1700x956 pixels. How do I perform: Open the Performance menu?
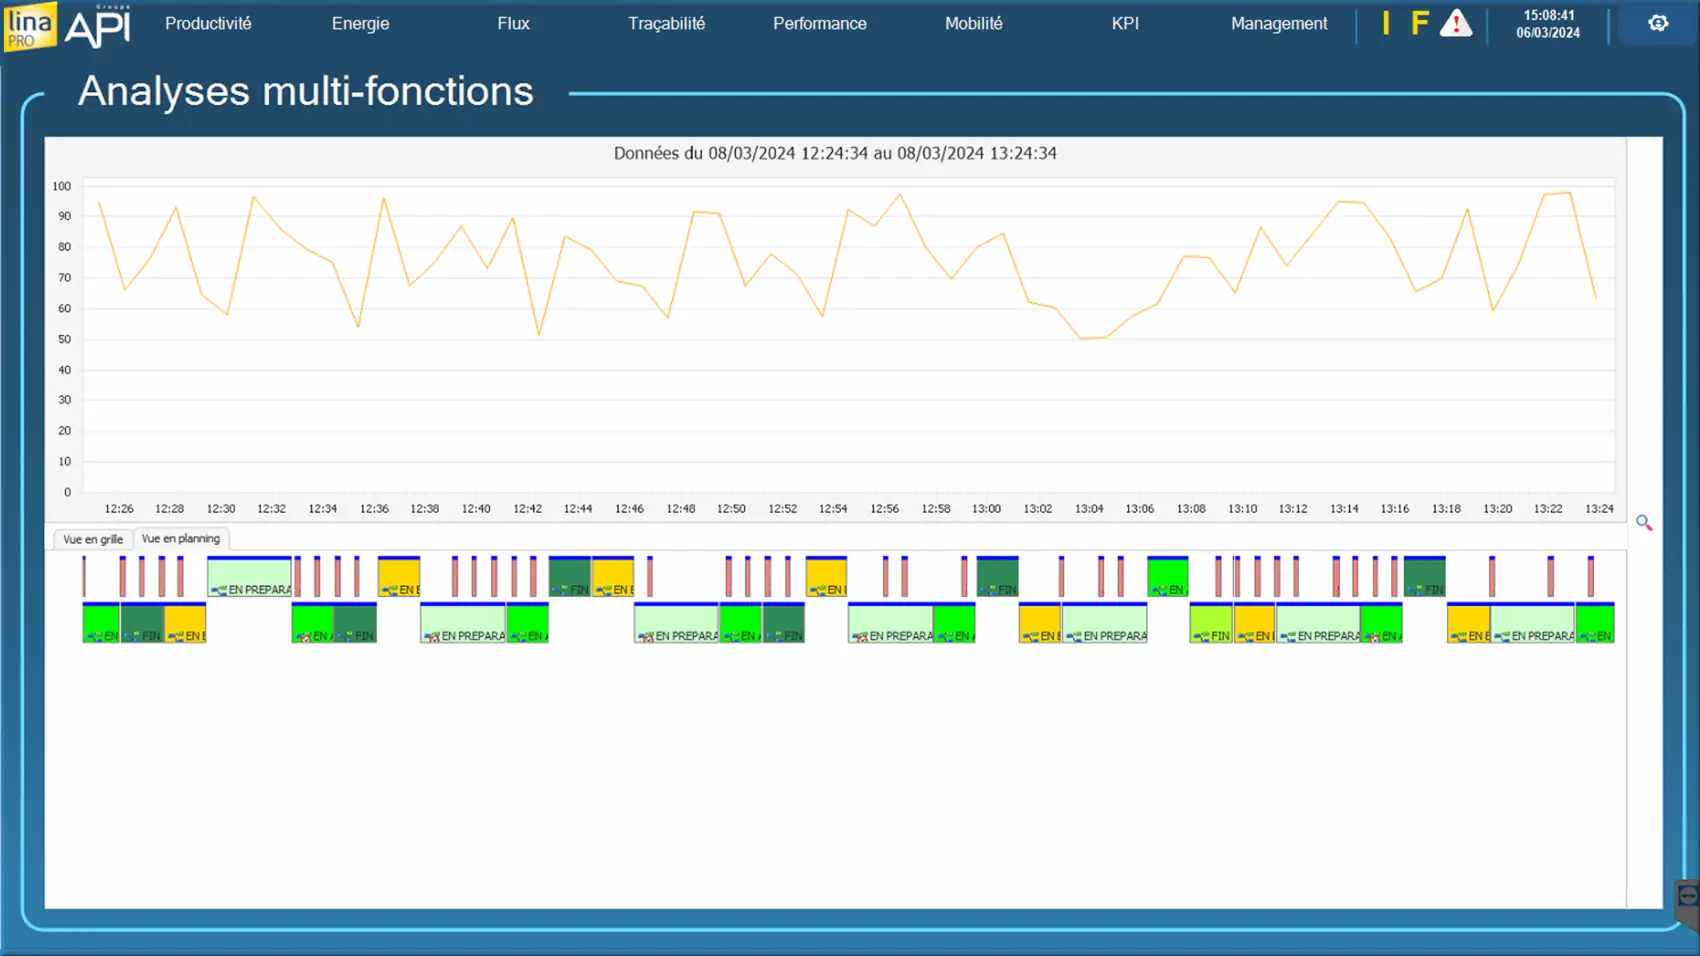(819, 23)
